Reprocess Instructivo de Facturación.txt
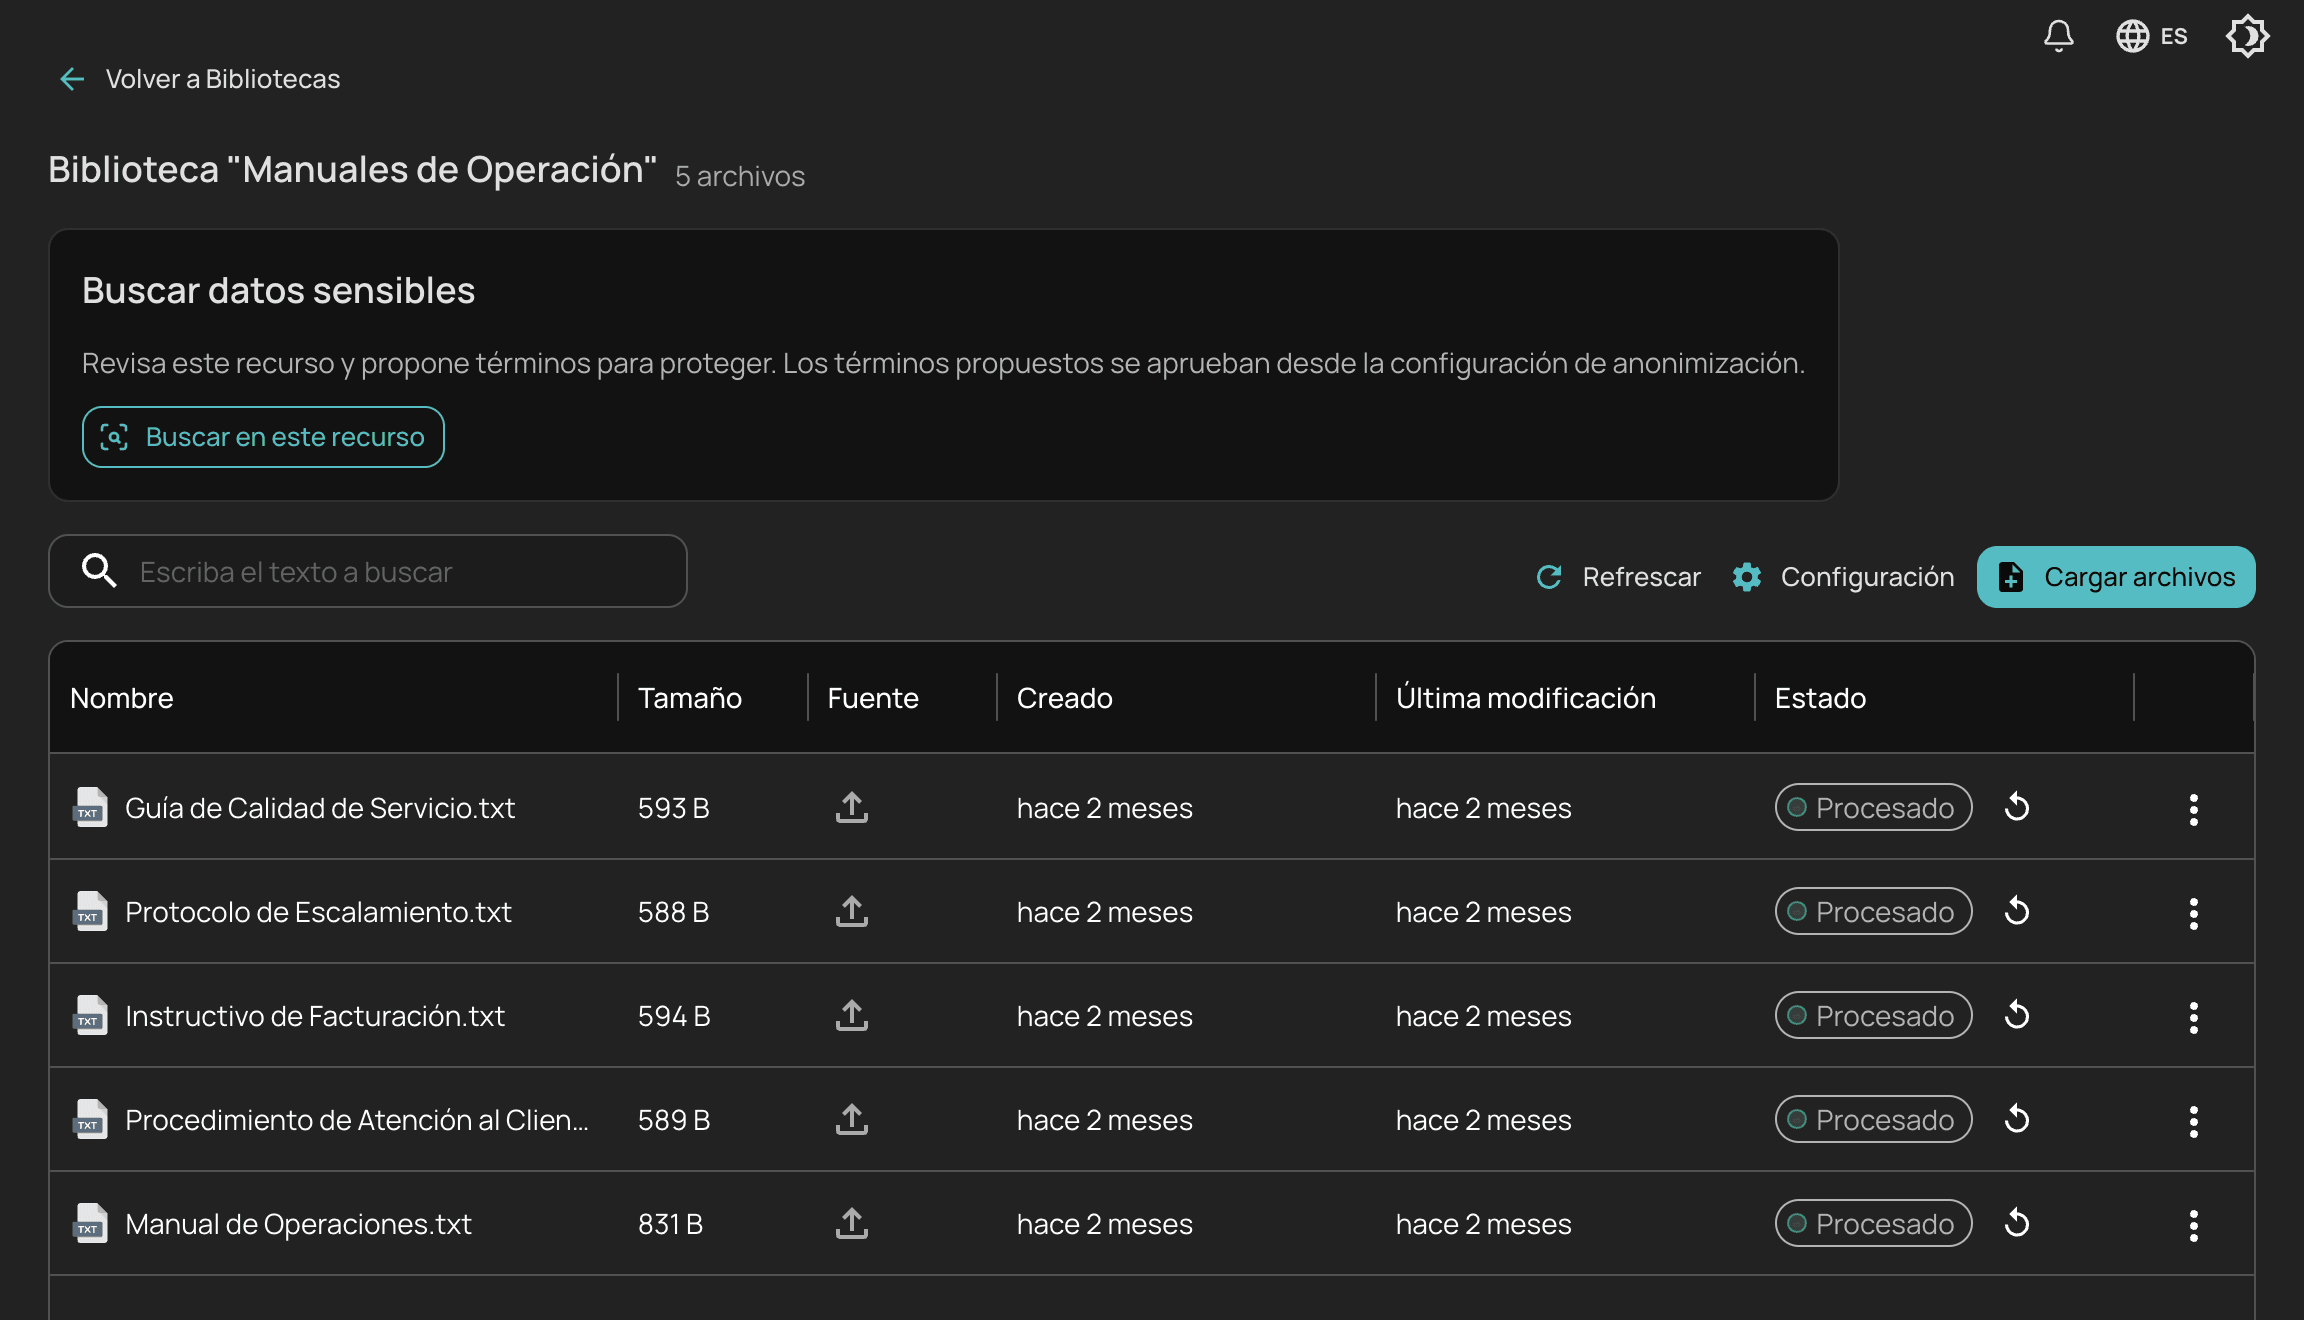Screen dimensions: 2304x1320 2017,1015
